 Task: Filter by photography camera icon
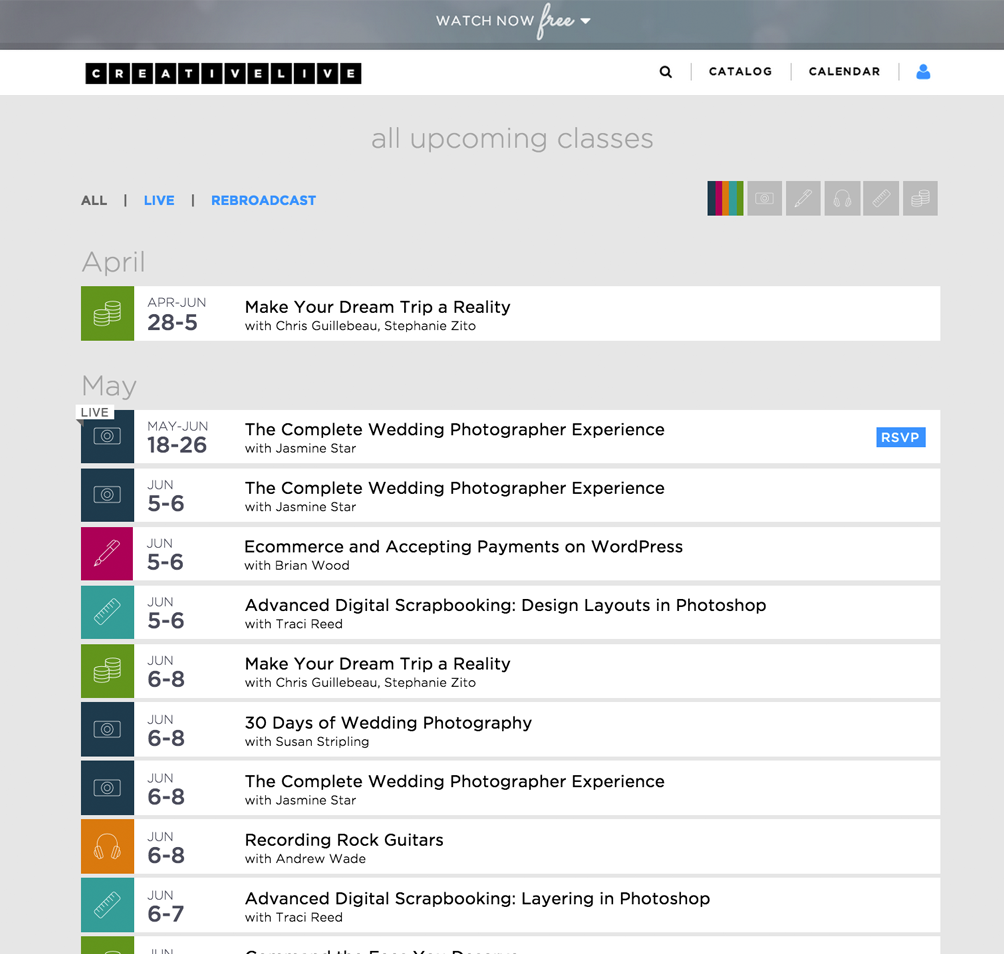(764, 198)
